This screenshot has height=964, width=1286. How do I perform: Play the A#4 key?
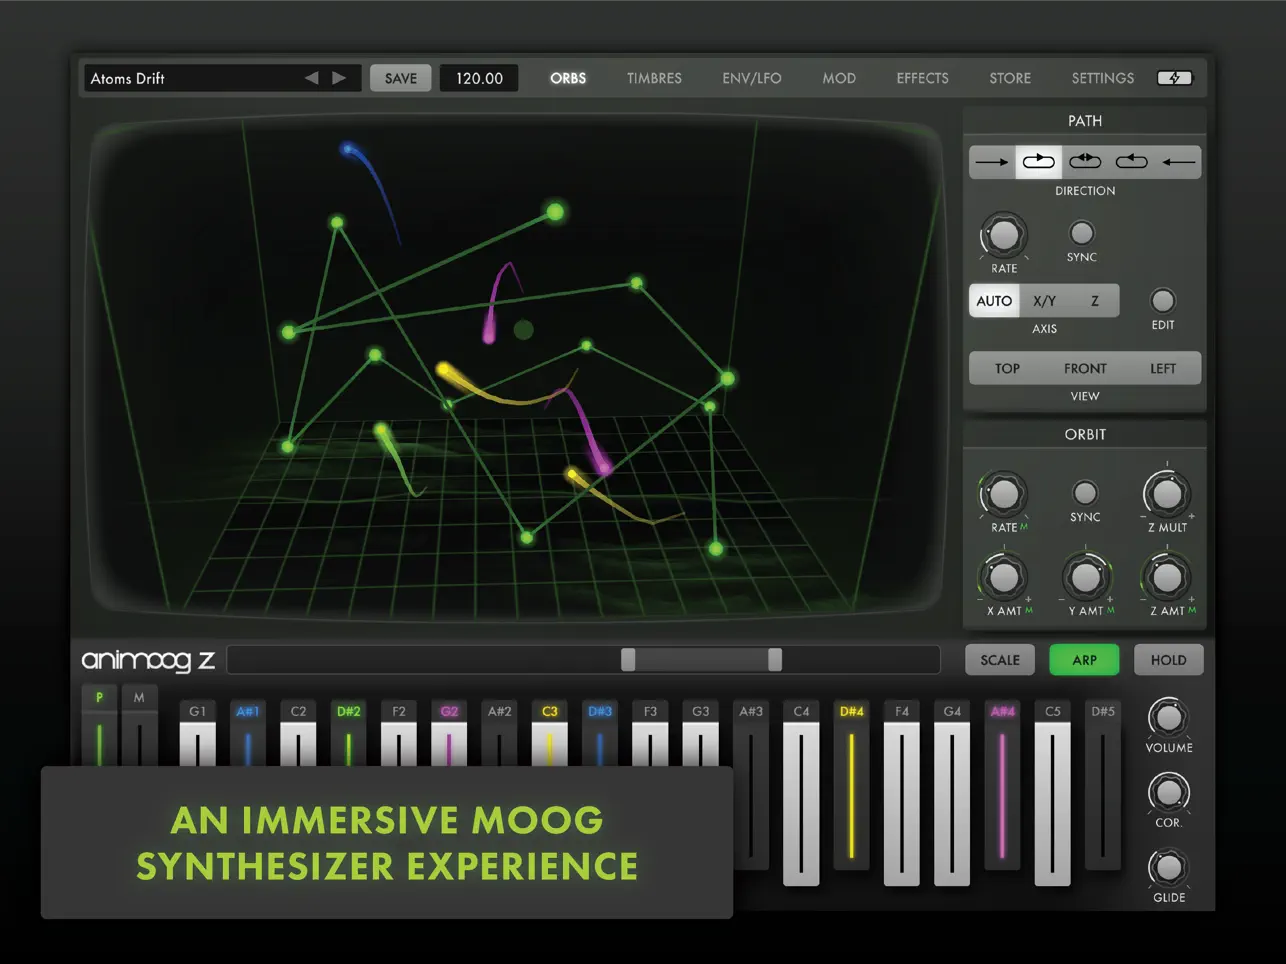click(x=1002, y=785)
